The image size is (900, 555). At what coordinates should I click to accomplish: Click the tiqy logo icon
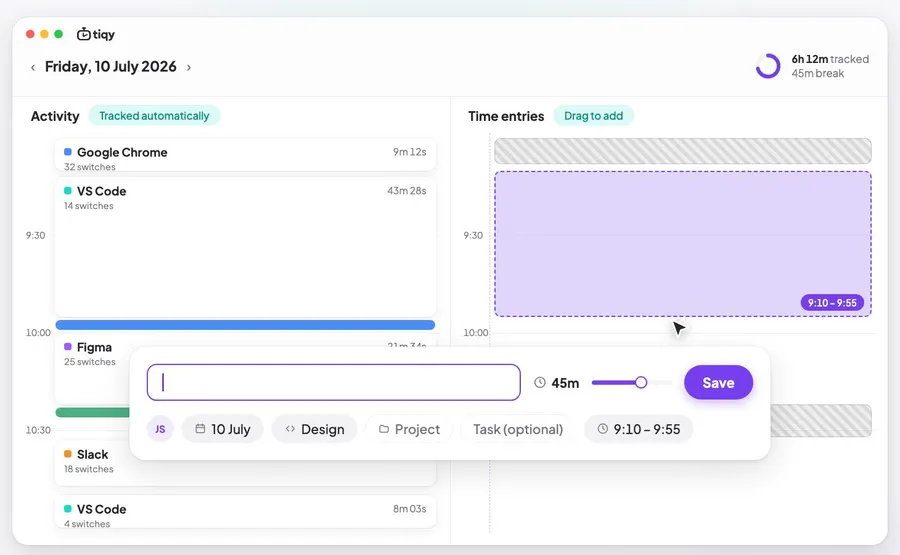pyautogui.click(x=84, y=34)
